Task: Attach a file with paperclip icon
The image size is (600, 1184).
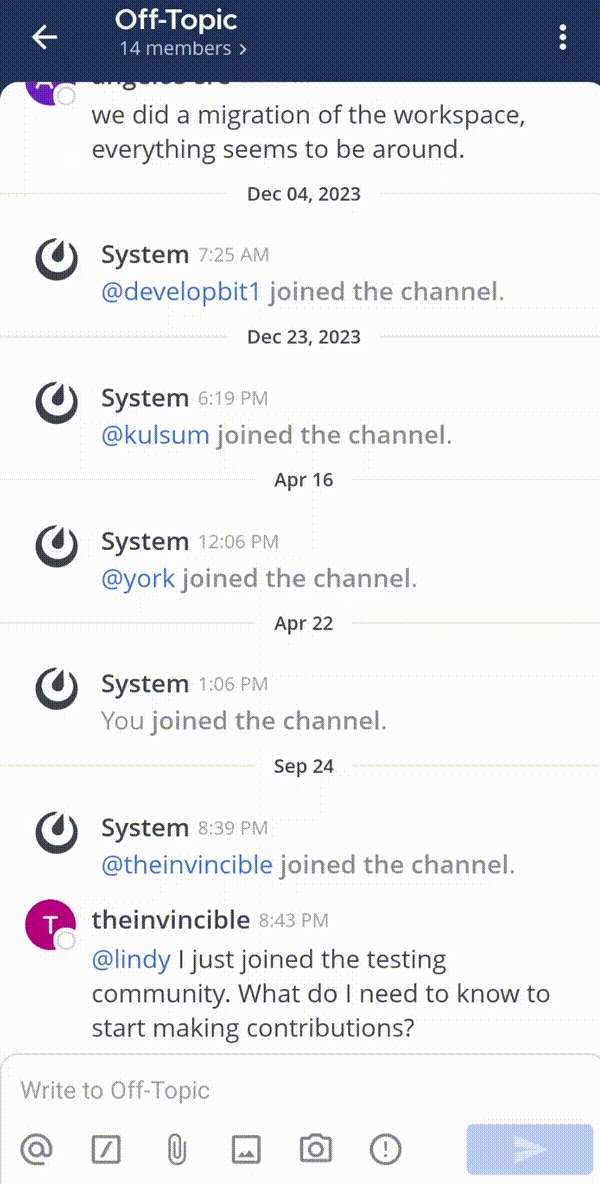Action: 176,1149
